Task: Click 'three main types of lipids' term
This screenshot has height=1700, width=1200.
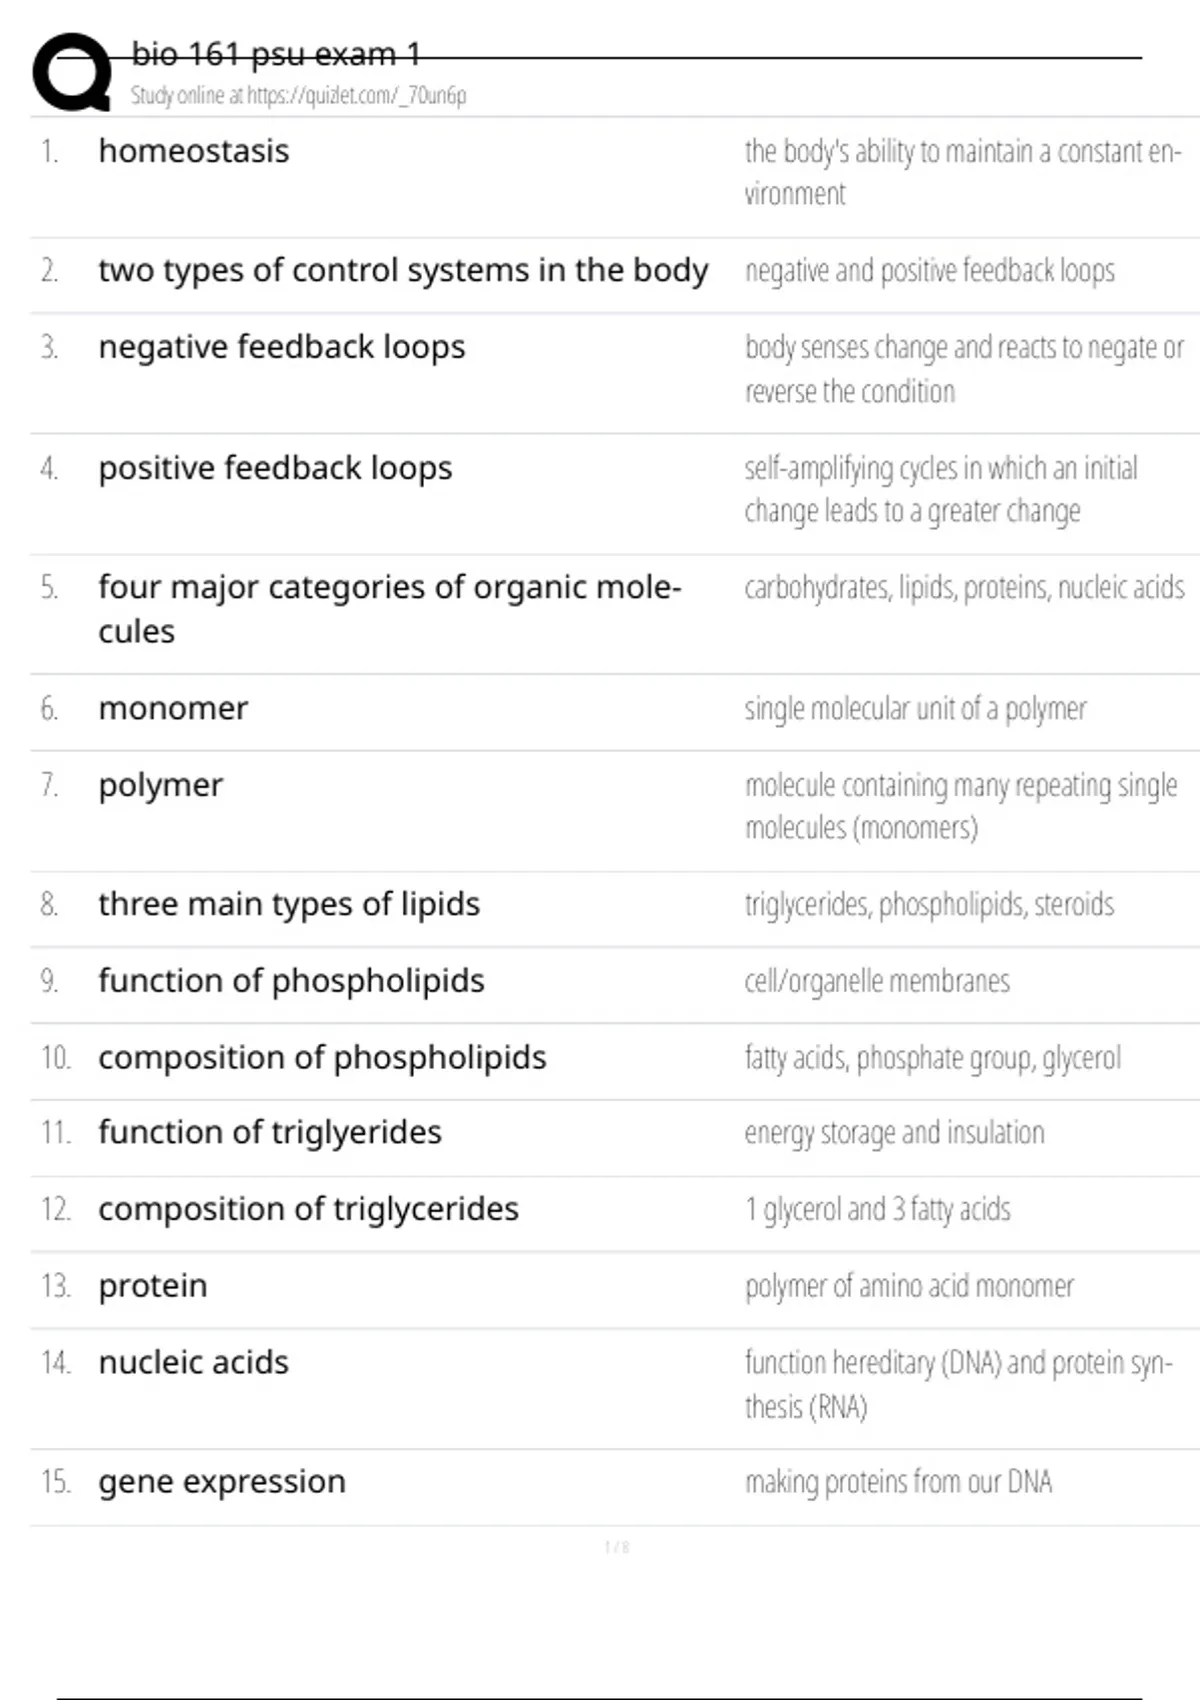Action: (289, 904)
